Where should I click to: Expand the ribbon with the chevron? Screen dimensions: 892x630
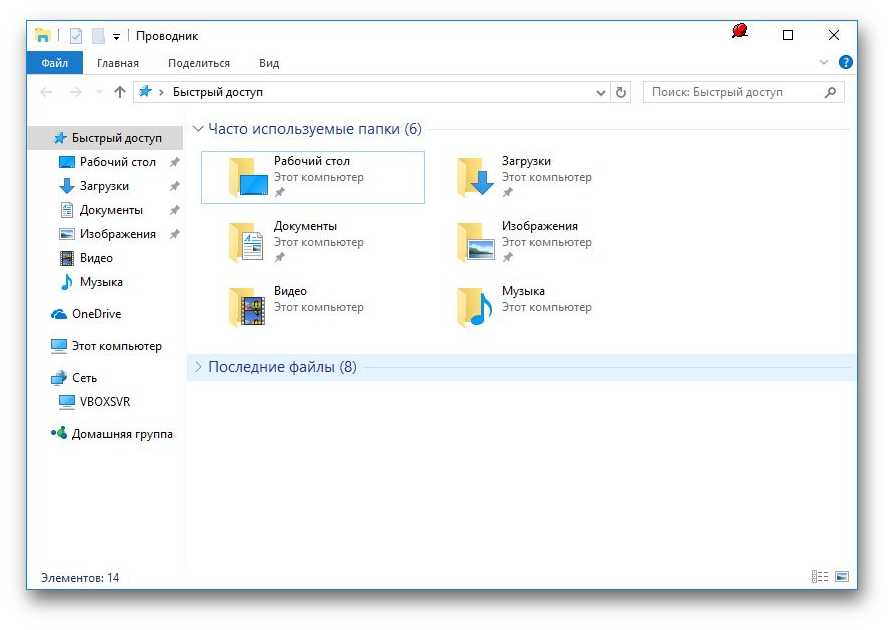pos(825,62)
